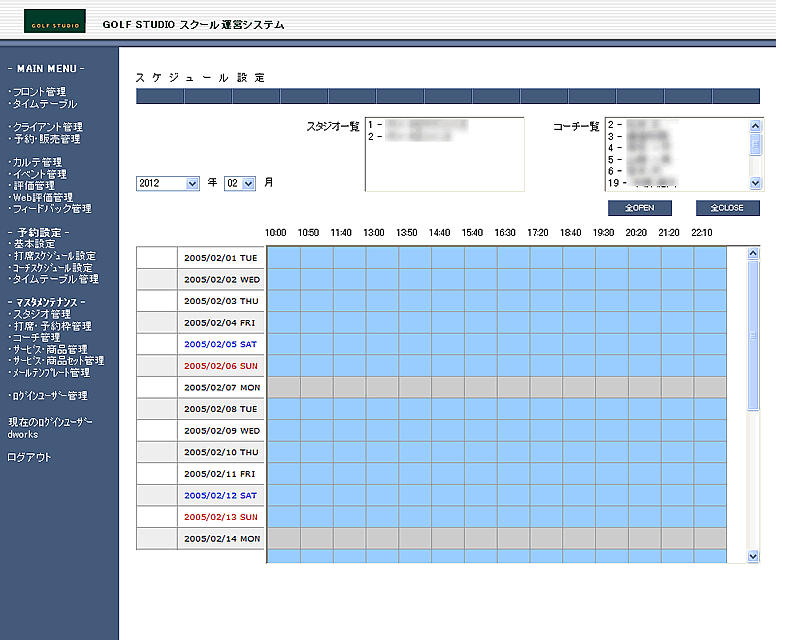Viewport: 800px width, 640px height.
Task: Click the ログアウト link
Action: (x=29, y=457)
